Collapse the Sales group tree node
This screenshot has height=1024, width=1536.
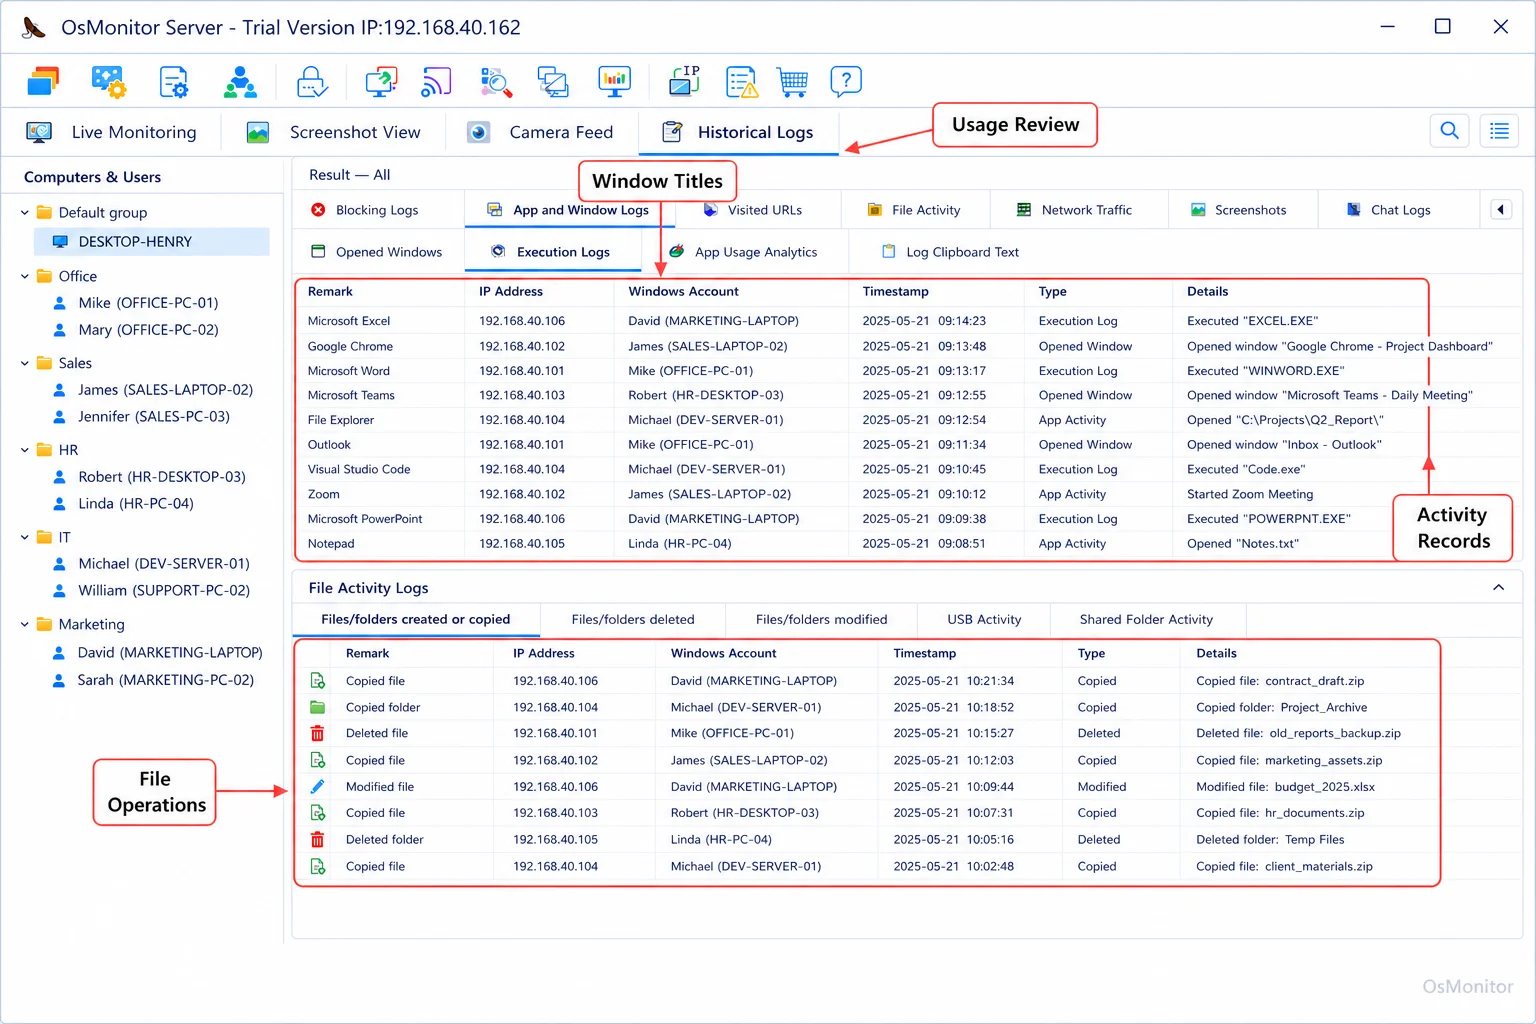[25, 363]
